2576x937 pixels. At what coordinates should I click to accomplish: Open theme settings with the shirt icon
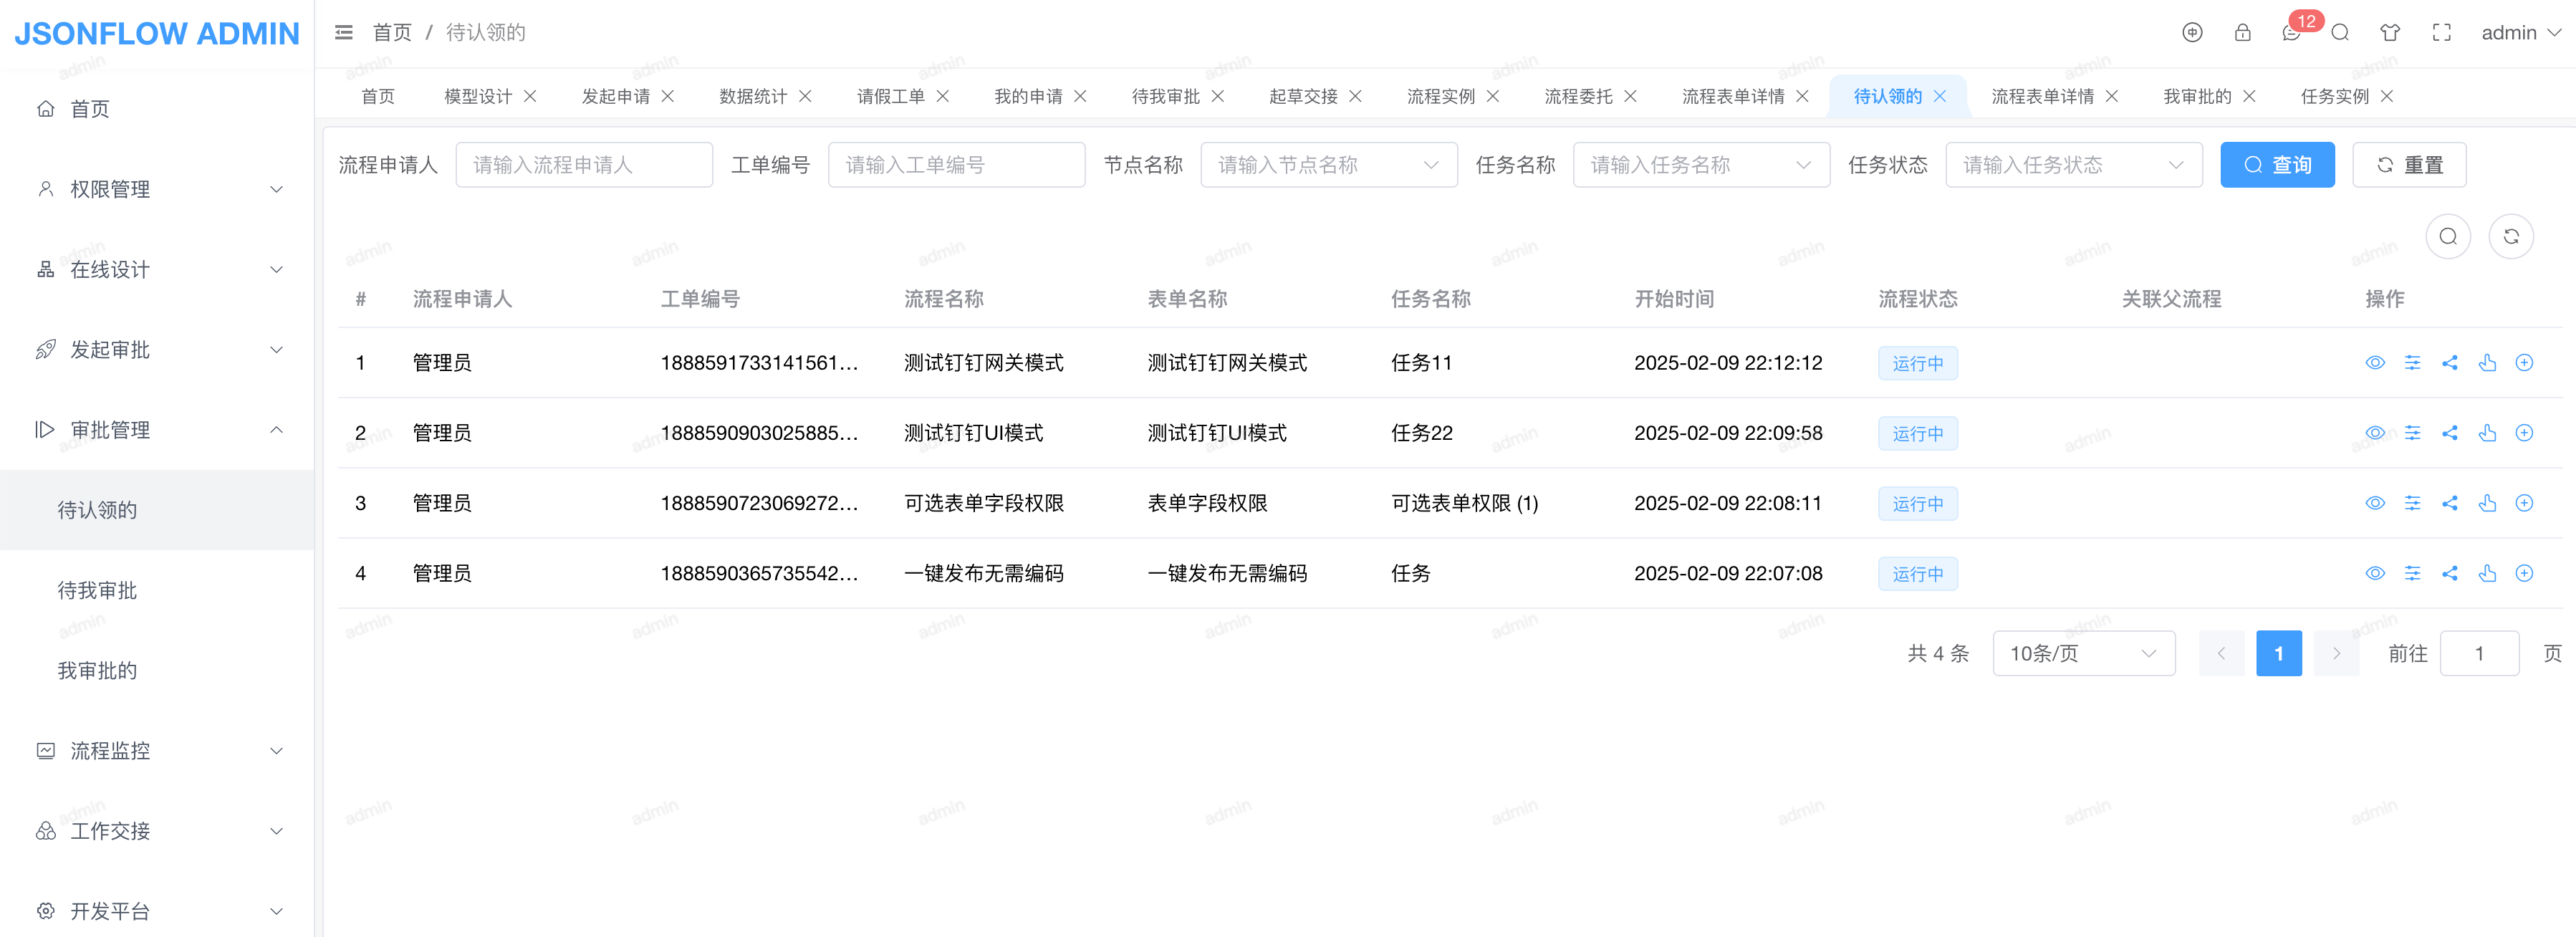2389,33
